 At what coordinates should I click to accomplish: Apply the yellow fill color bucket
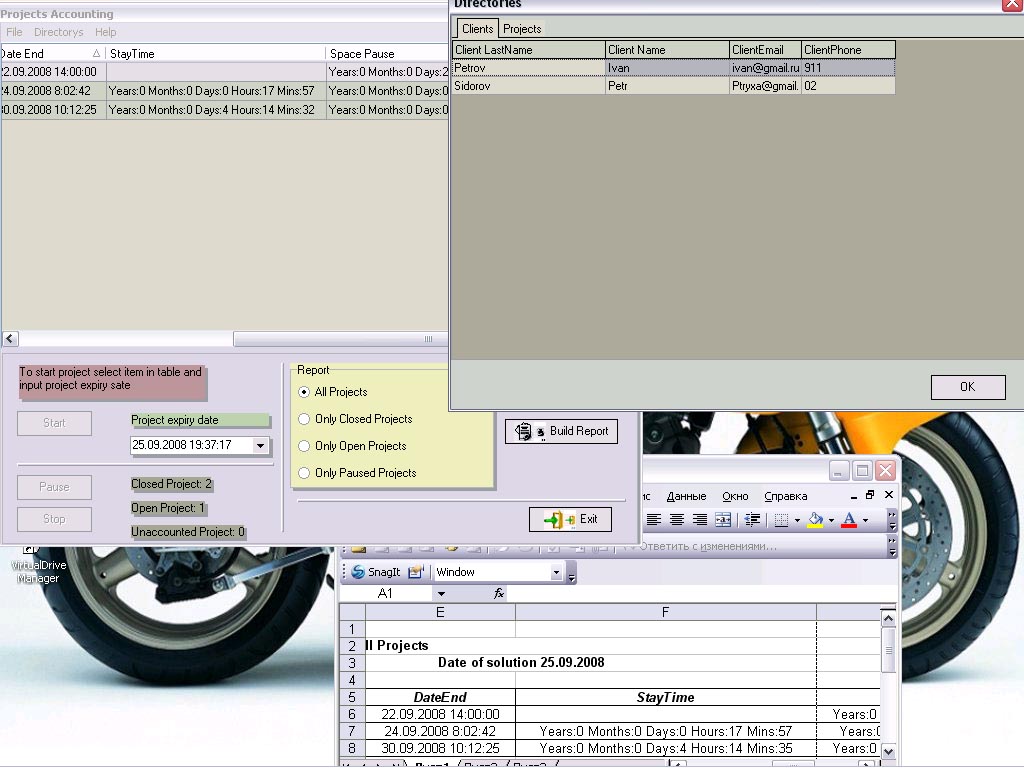tap(815, 520)
